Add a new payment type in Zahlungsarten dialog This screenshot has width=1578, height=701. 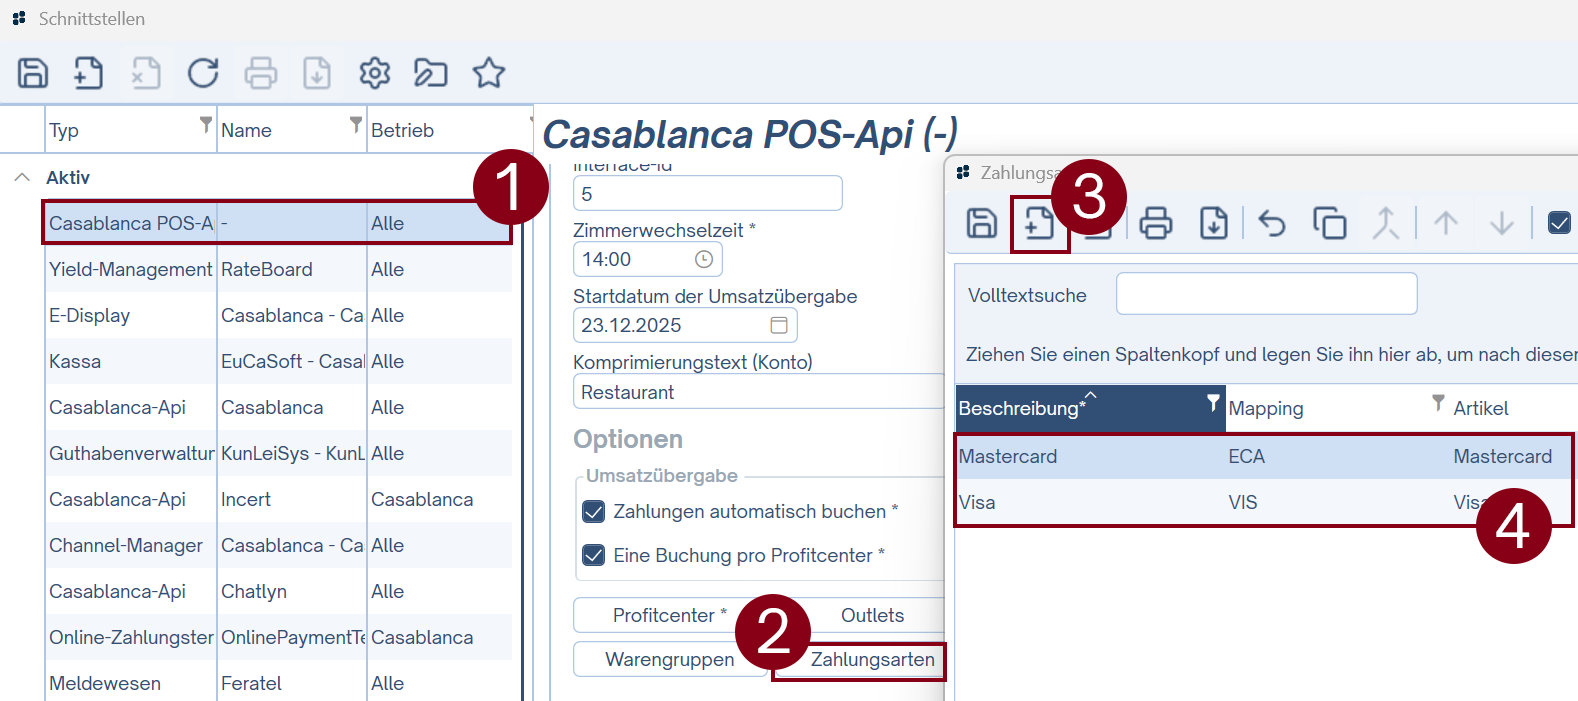pos(1039,223)
